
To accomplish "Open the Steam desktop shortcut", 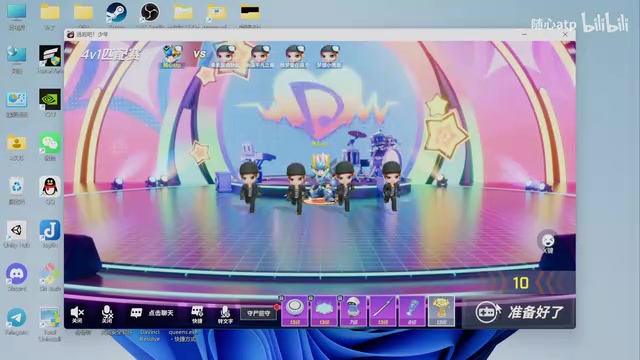I will [x=116, y=14].
